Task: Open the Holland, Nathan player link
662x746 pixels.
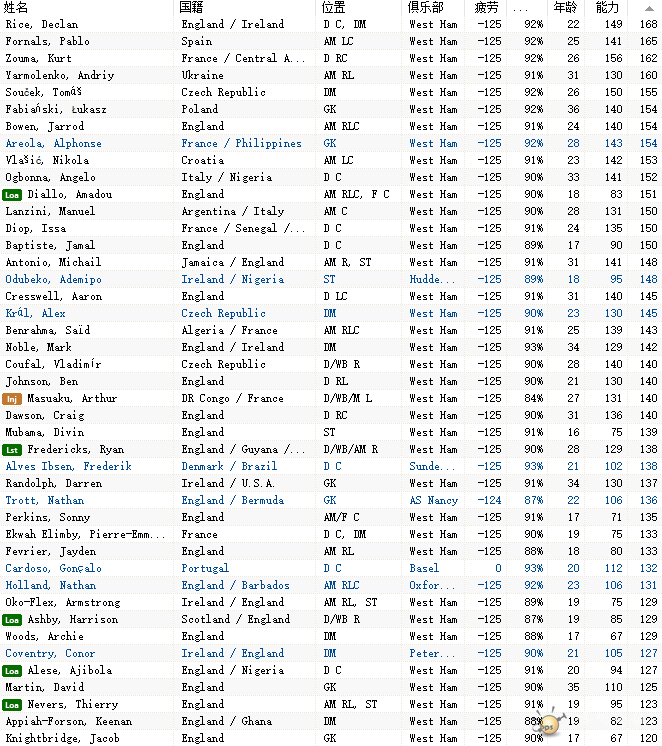Action: pyautogui.click(x=50, y=586)
